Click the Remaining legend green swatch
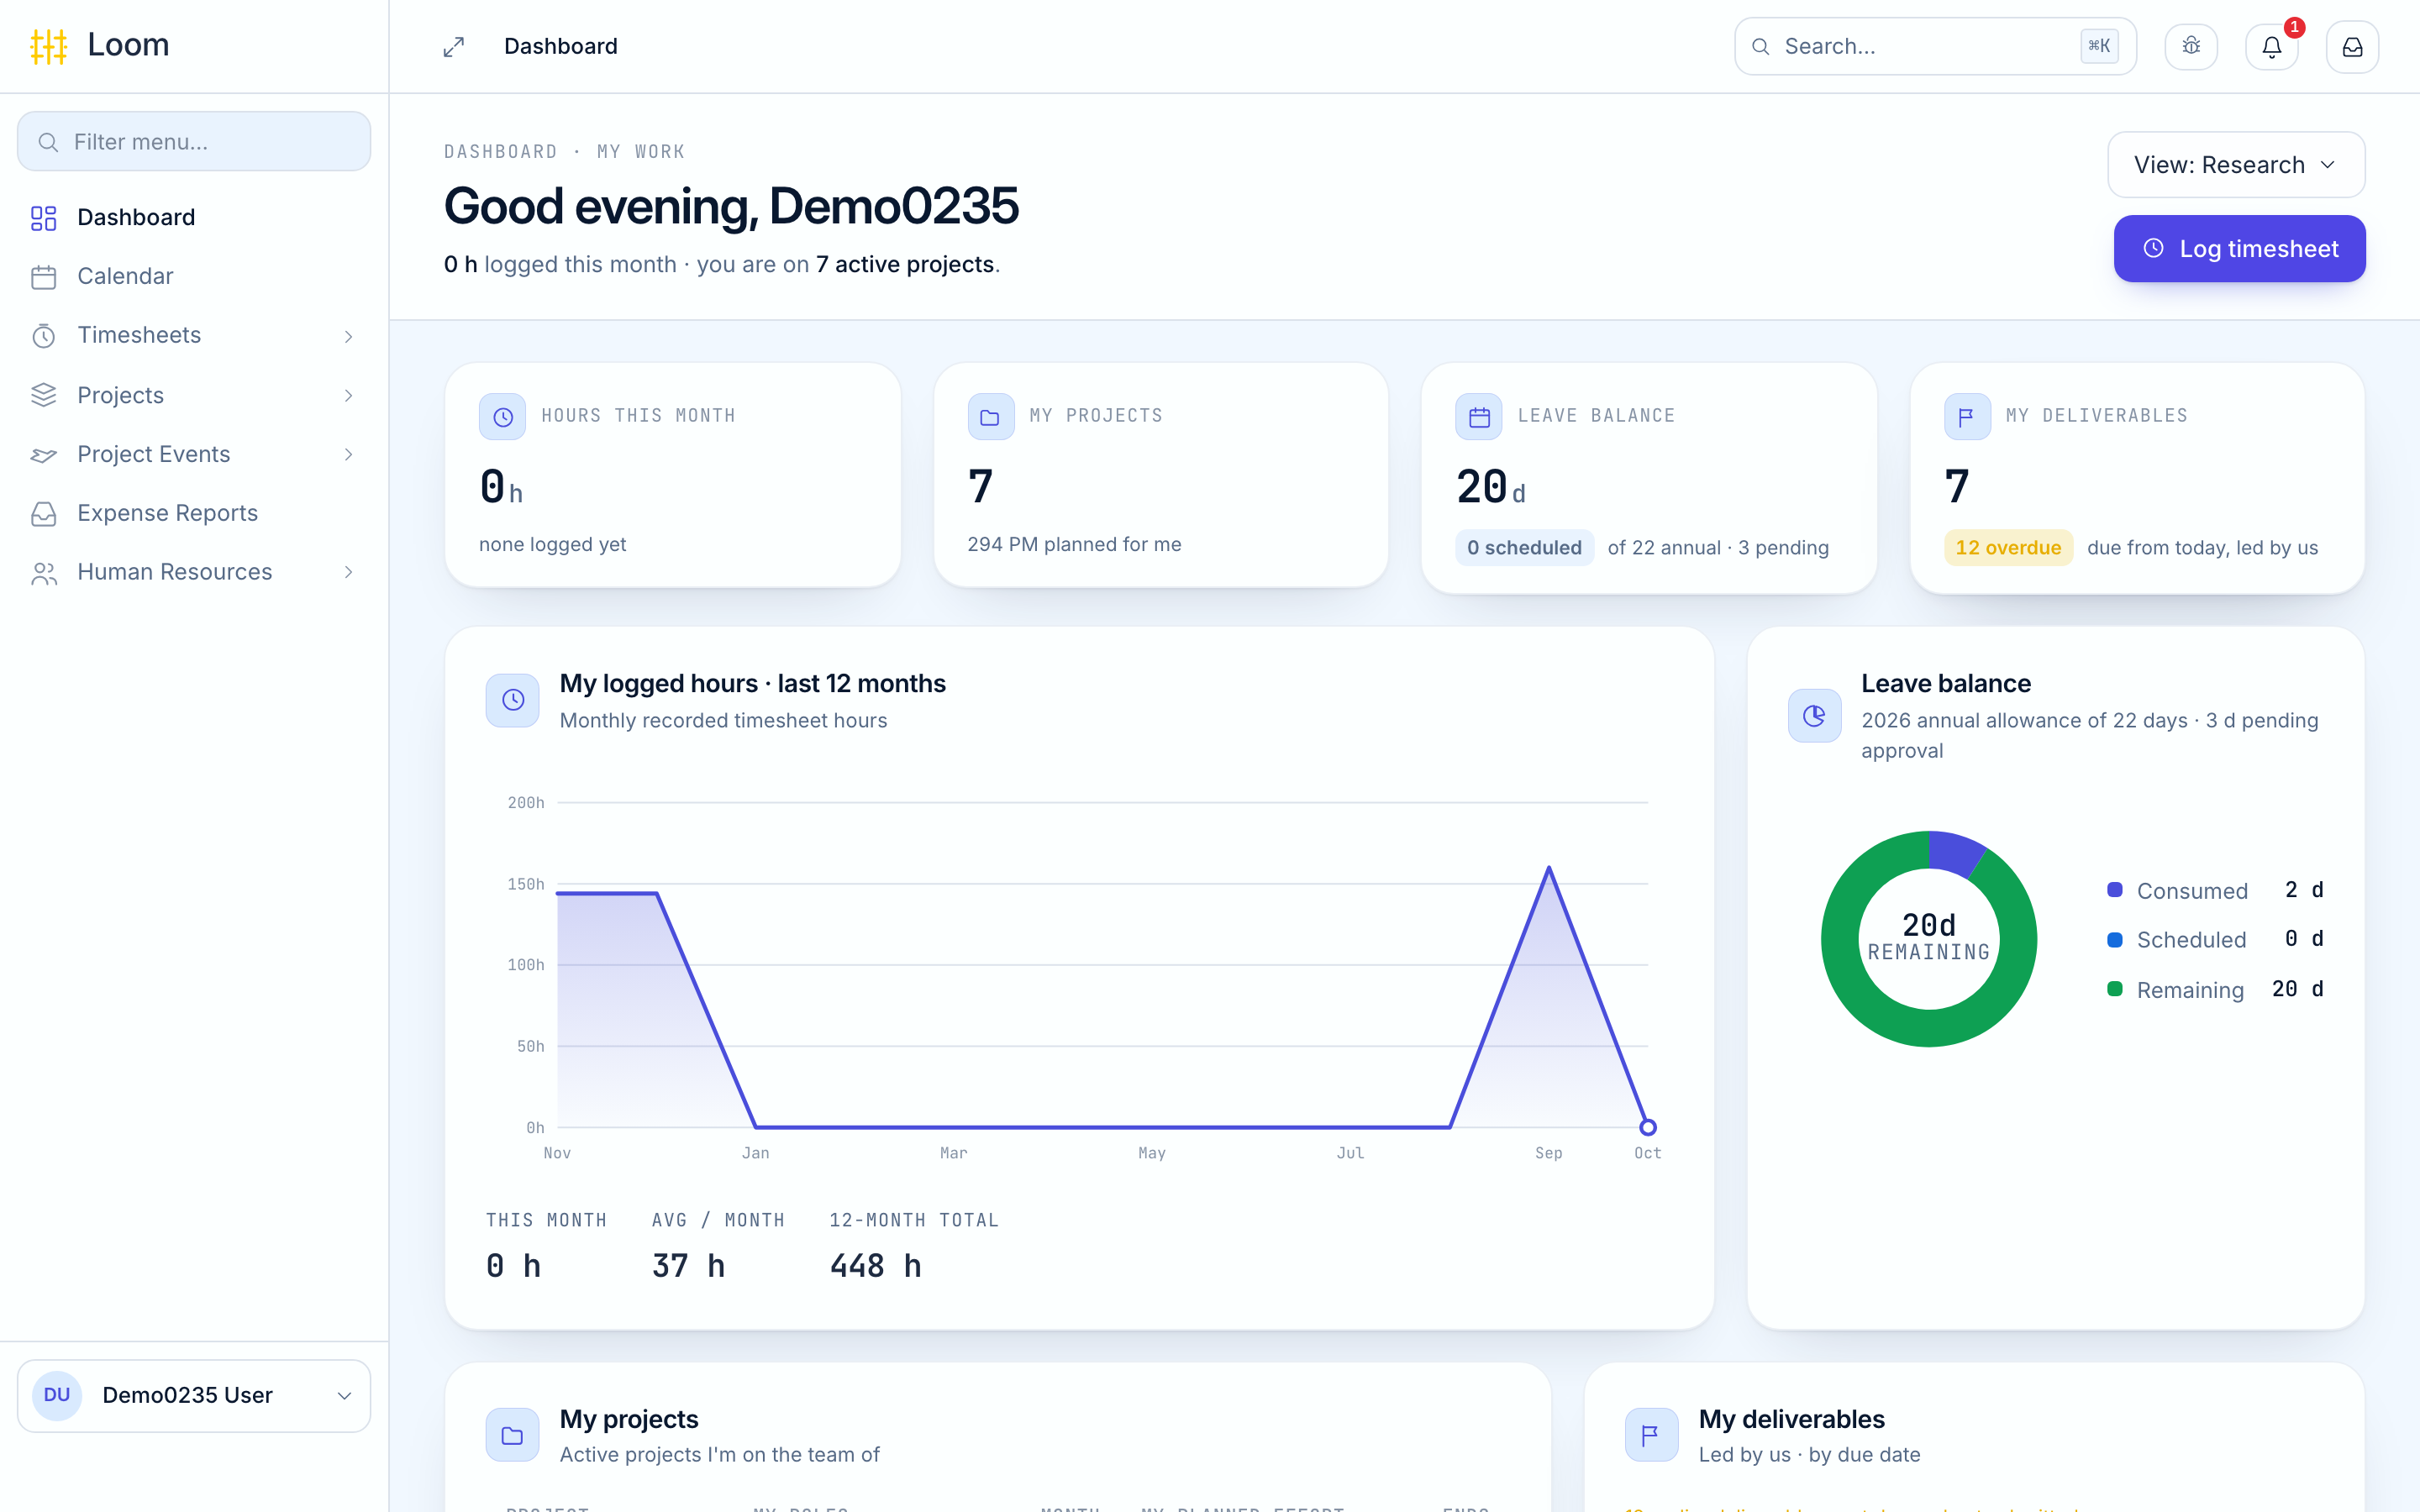Viewport: 2420px width, 1512px height. click(x=2115, y=989)
